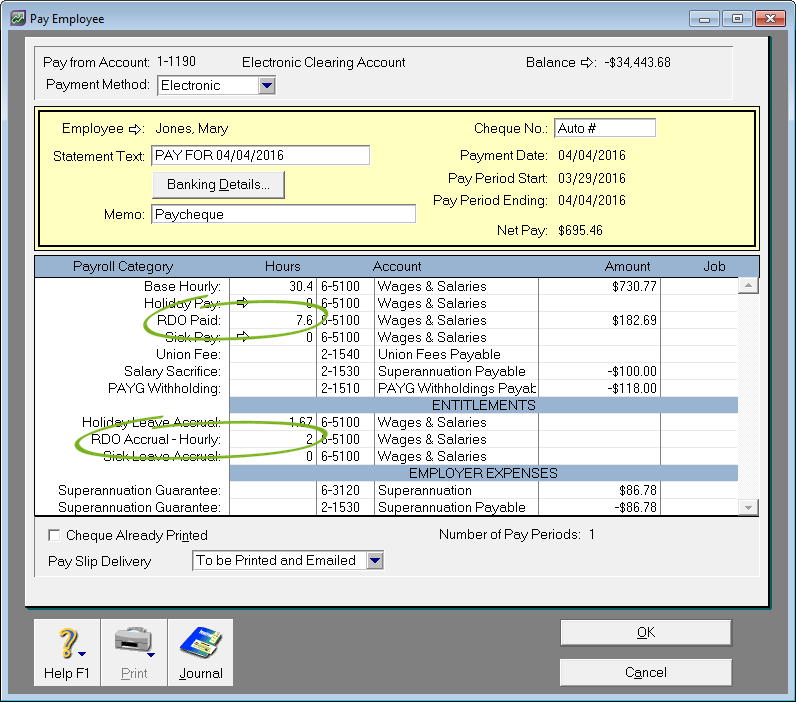The image size is (796, 702).
Task: Select the Cheque No. field
Action: pyautogui.click(x=604, y=129)
